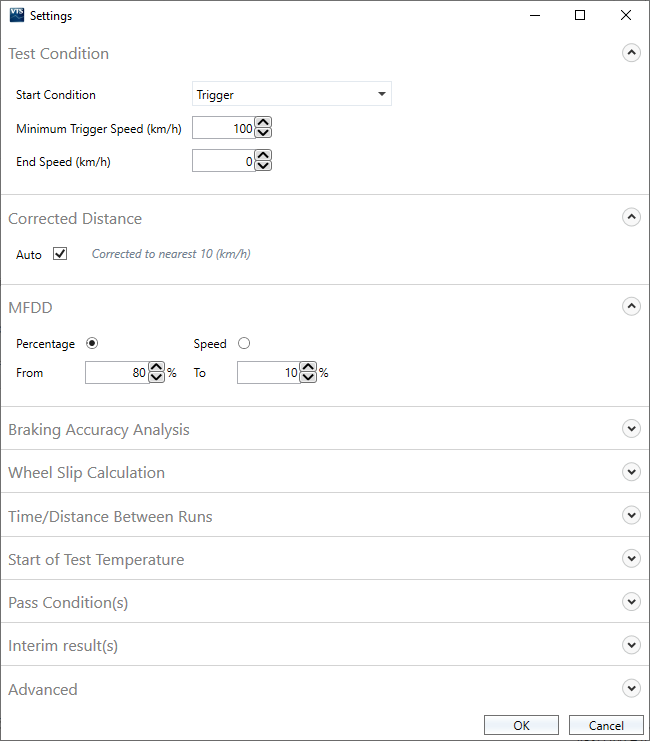Screen dimensions: 650x741
Task: Click the Settings window app icon
Action: pyautogui.click(x=16, y=16)
